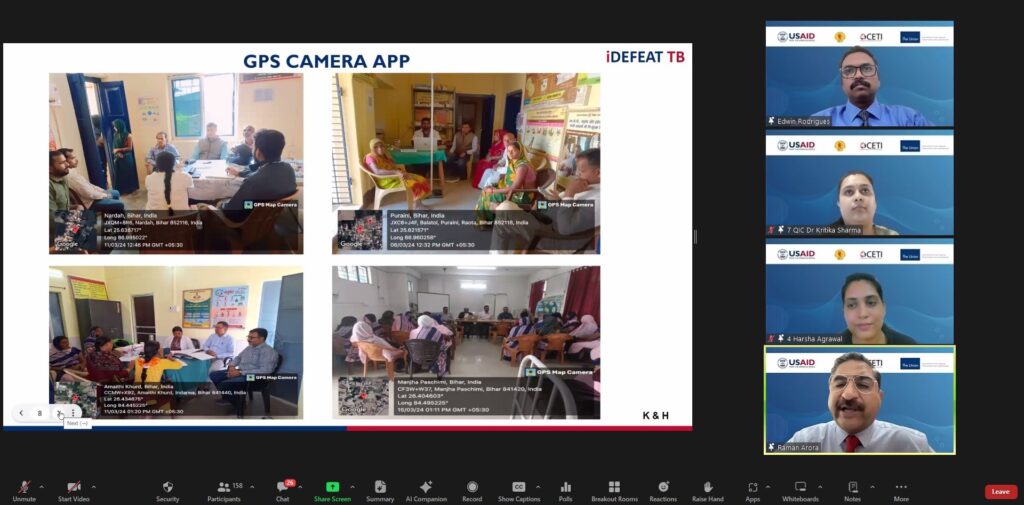The width and height of the screenshot is (1024, 505).
Task: Open the Chat panel
Action: (x=282, y=489)
